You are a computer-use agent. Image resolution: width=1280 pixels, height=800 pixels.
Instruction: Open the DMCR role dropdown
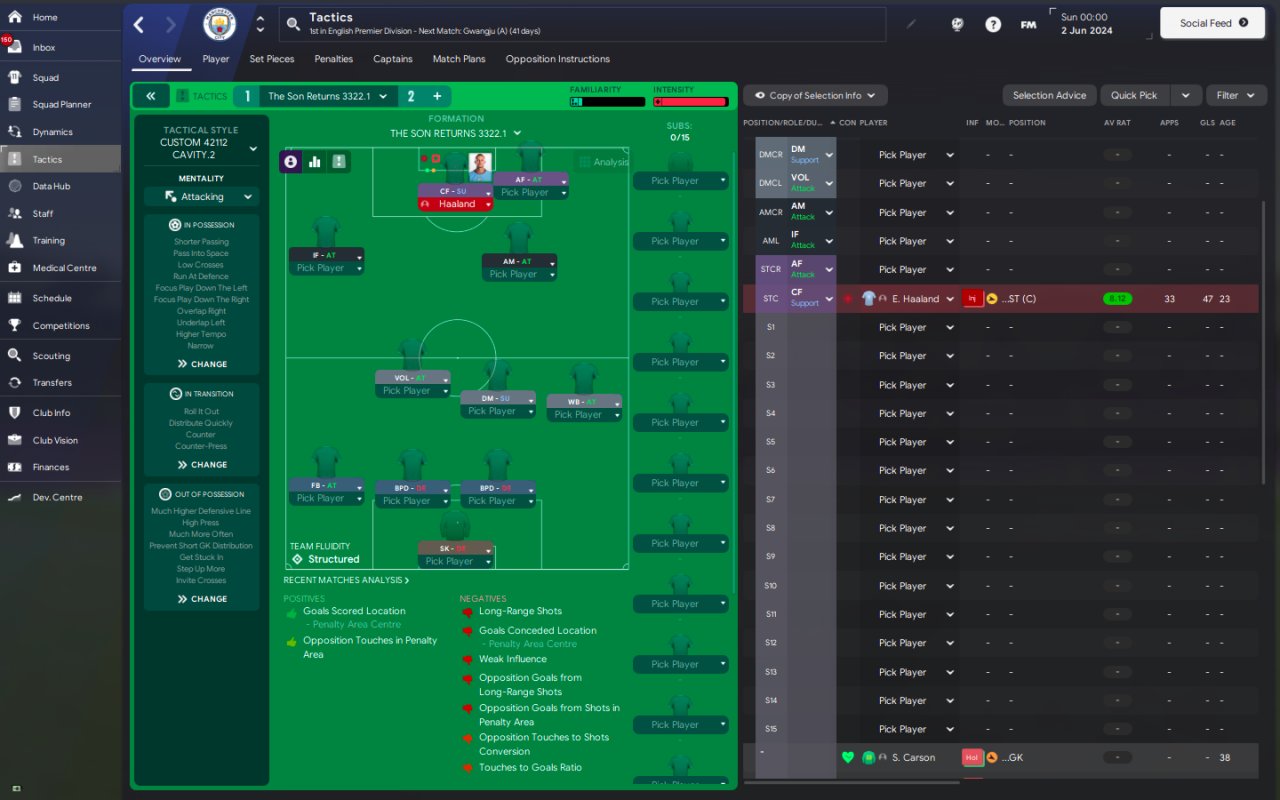coord(829,155)
